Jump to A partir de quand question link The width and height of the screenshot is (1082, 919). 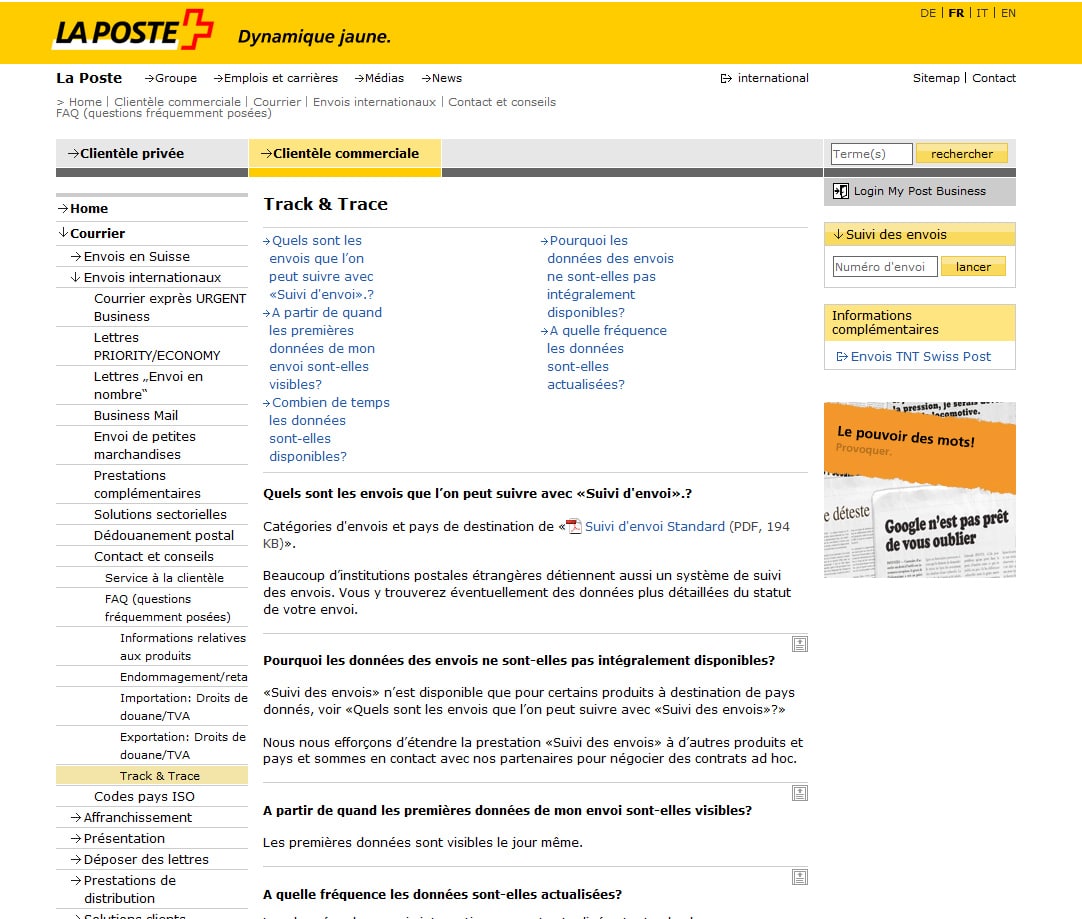[x=323, y=348]
